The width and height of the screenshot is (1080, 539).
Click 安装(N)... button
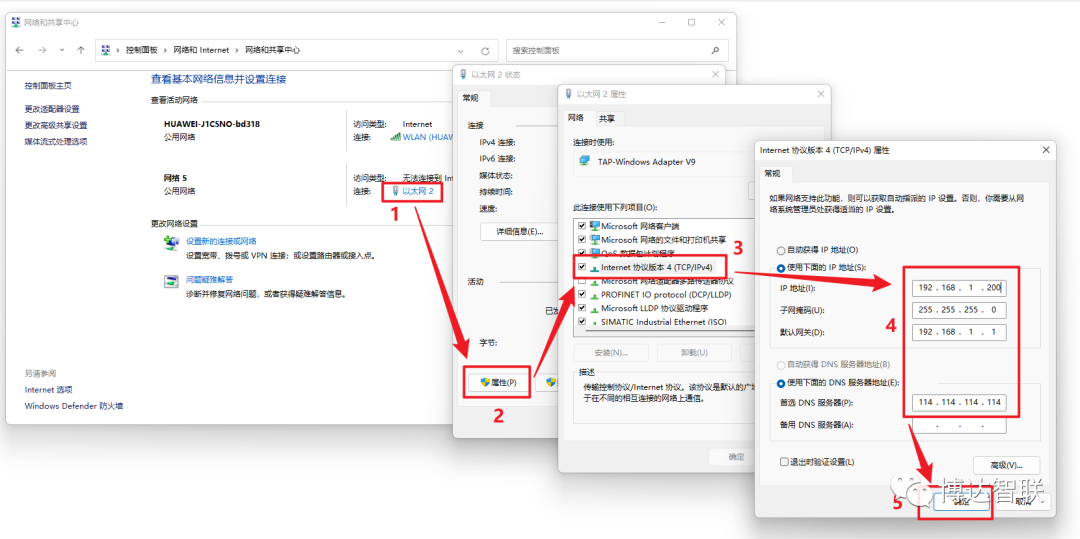[612, 352]
